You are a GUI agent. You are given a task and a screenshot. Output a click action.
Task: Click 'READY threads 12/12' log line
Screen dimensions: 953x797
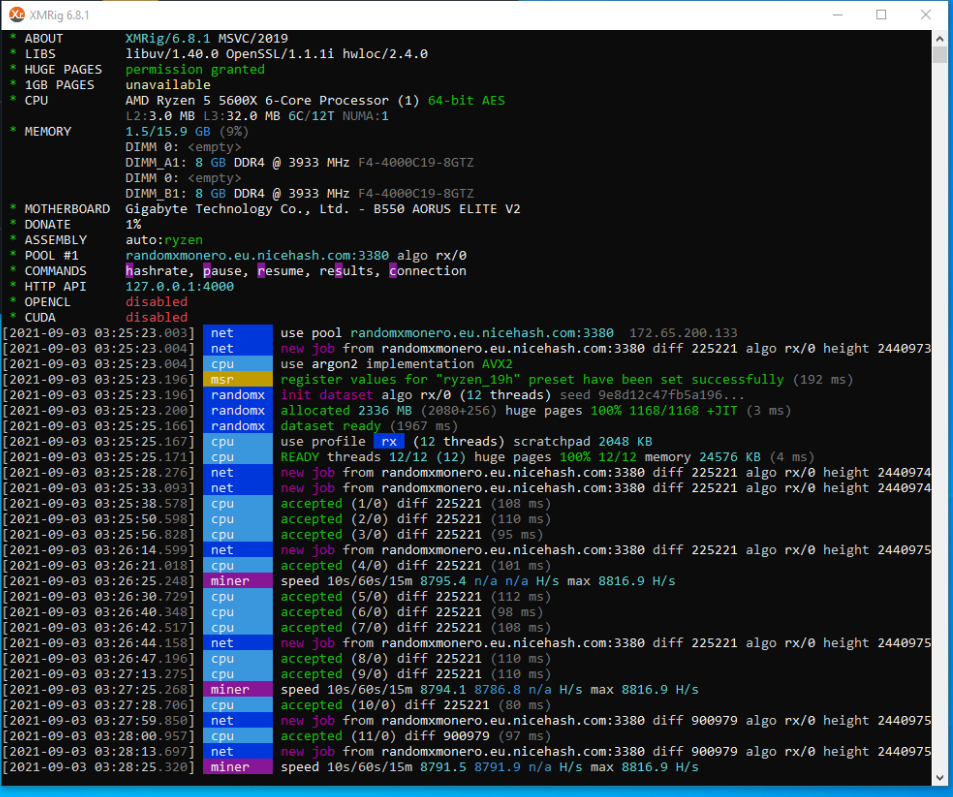547,457
